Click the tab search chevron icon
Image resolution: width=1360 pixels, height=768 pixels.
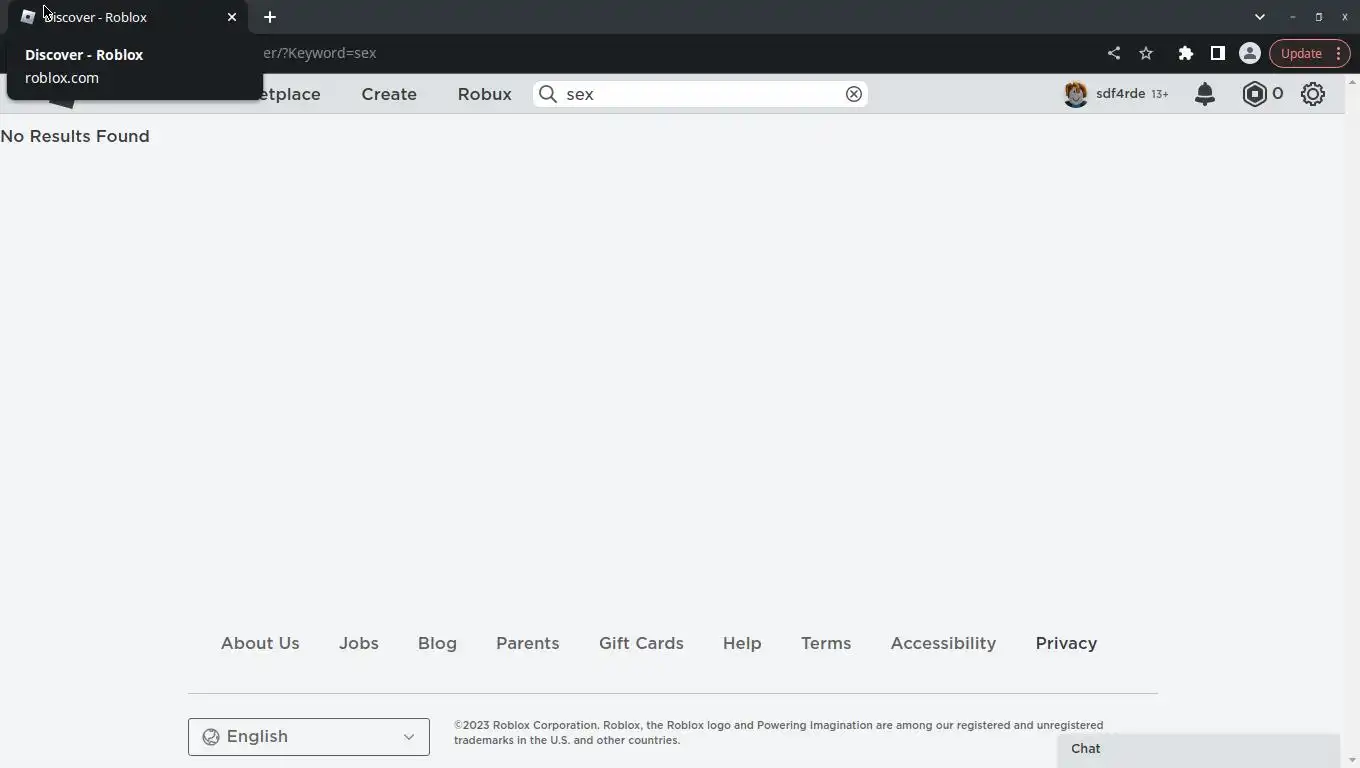tap(1260, 17)
